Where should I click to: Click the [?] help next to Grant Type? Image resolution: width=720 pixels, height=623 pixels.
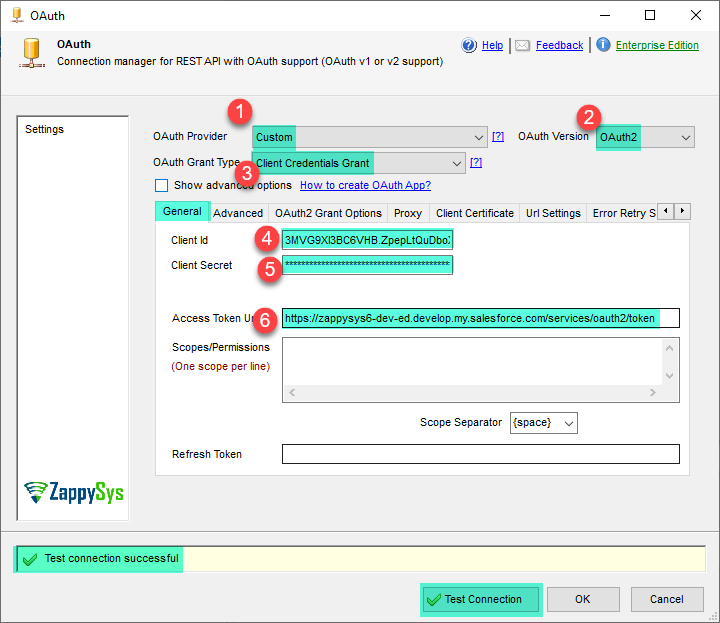pyautogui.click(x=476, y=163)
